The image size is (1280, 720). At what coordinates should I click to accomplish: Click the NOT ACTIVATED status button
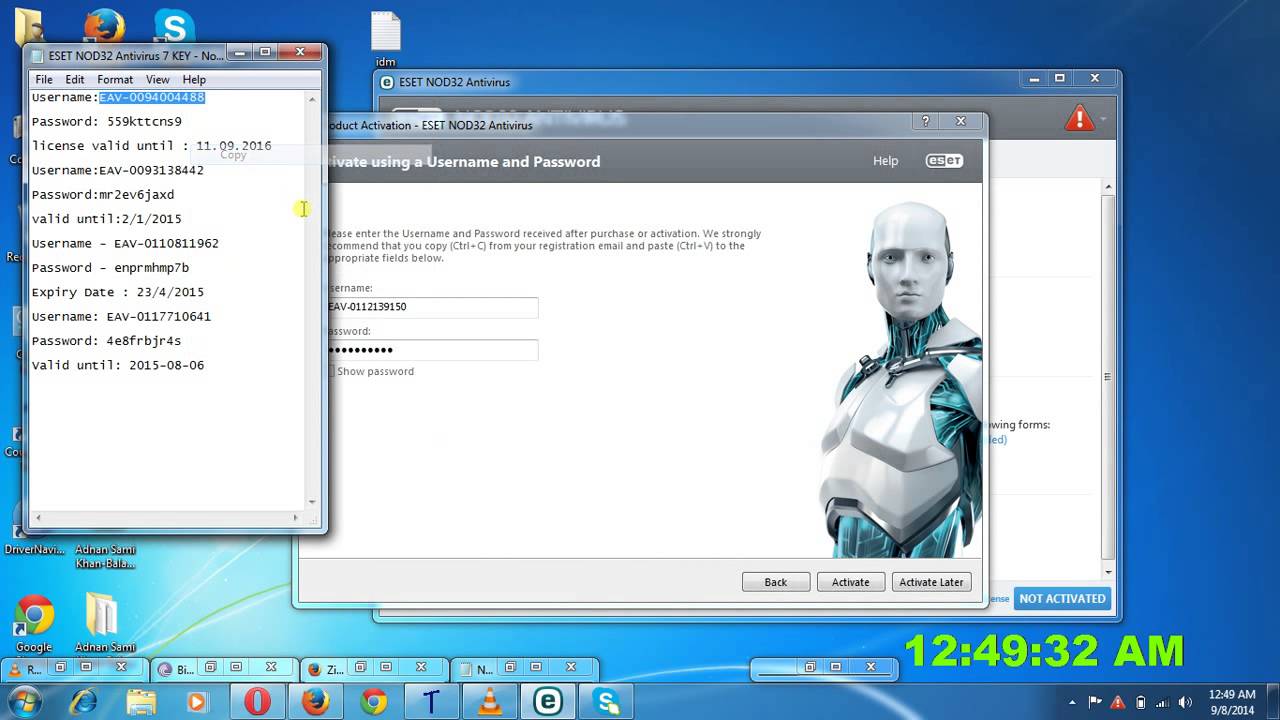coord(1062,598)
